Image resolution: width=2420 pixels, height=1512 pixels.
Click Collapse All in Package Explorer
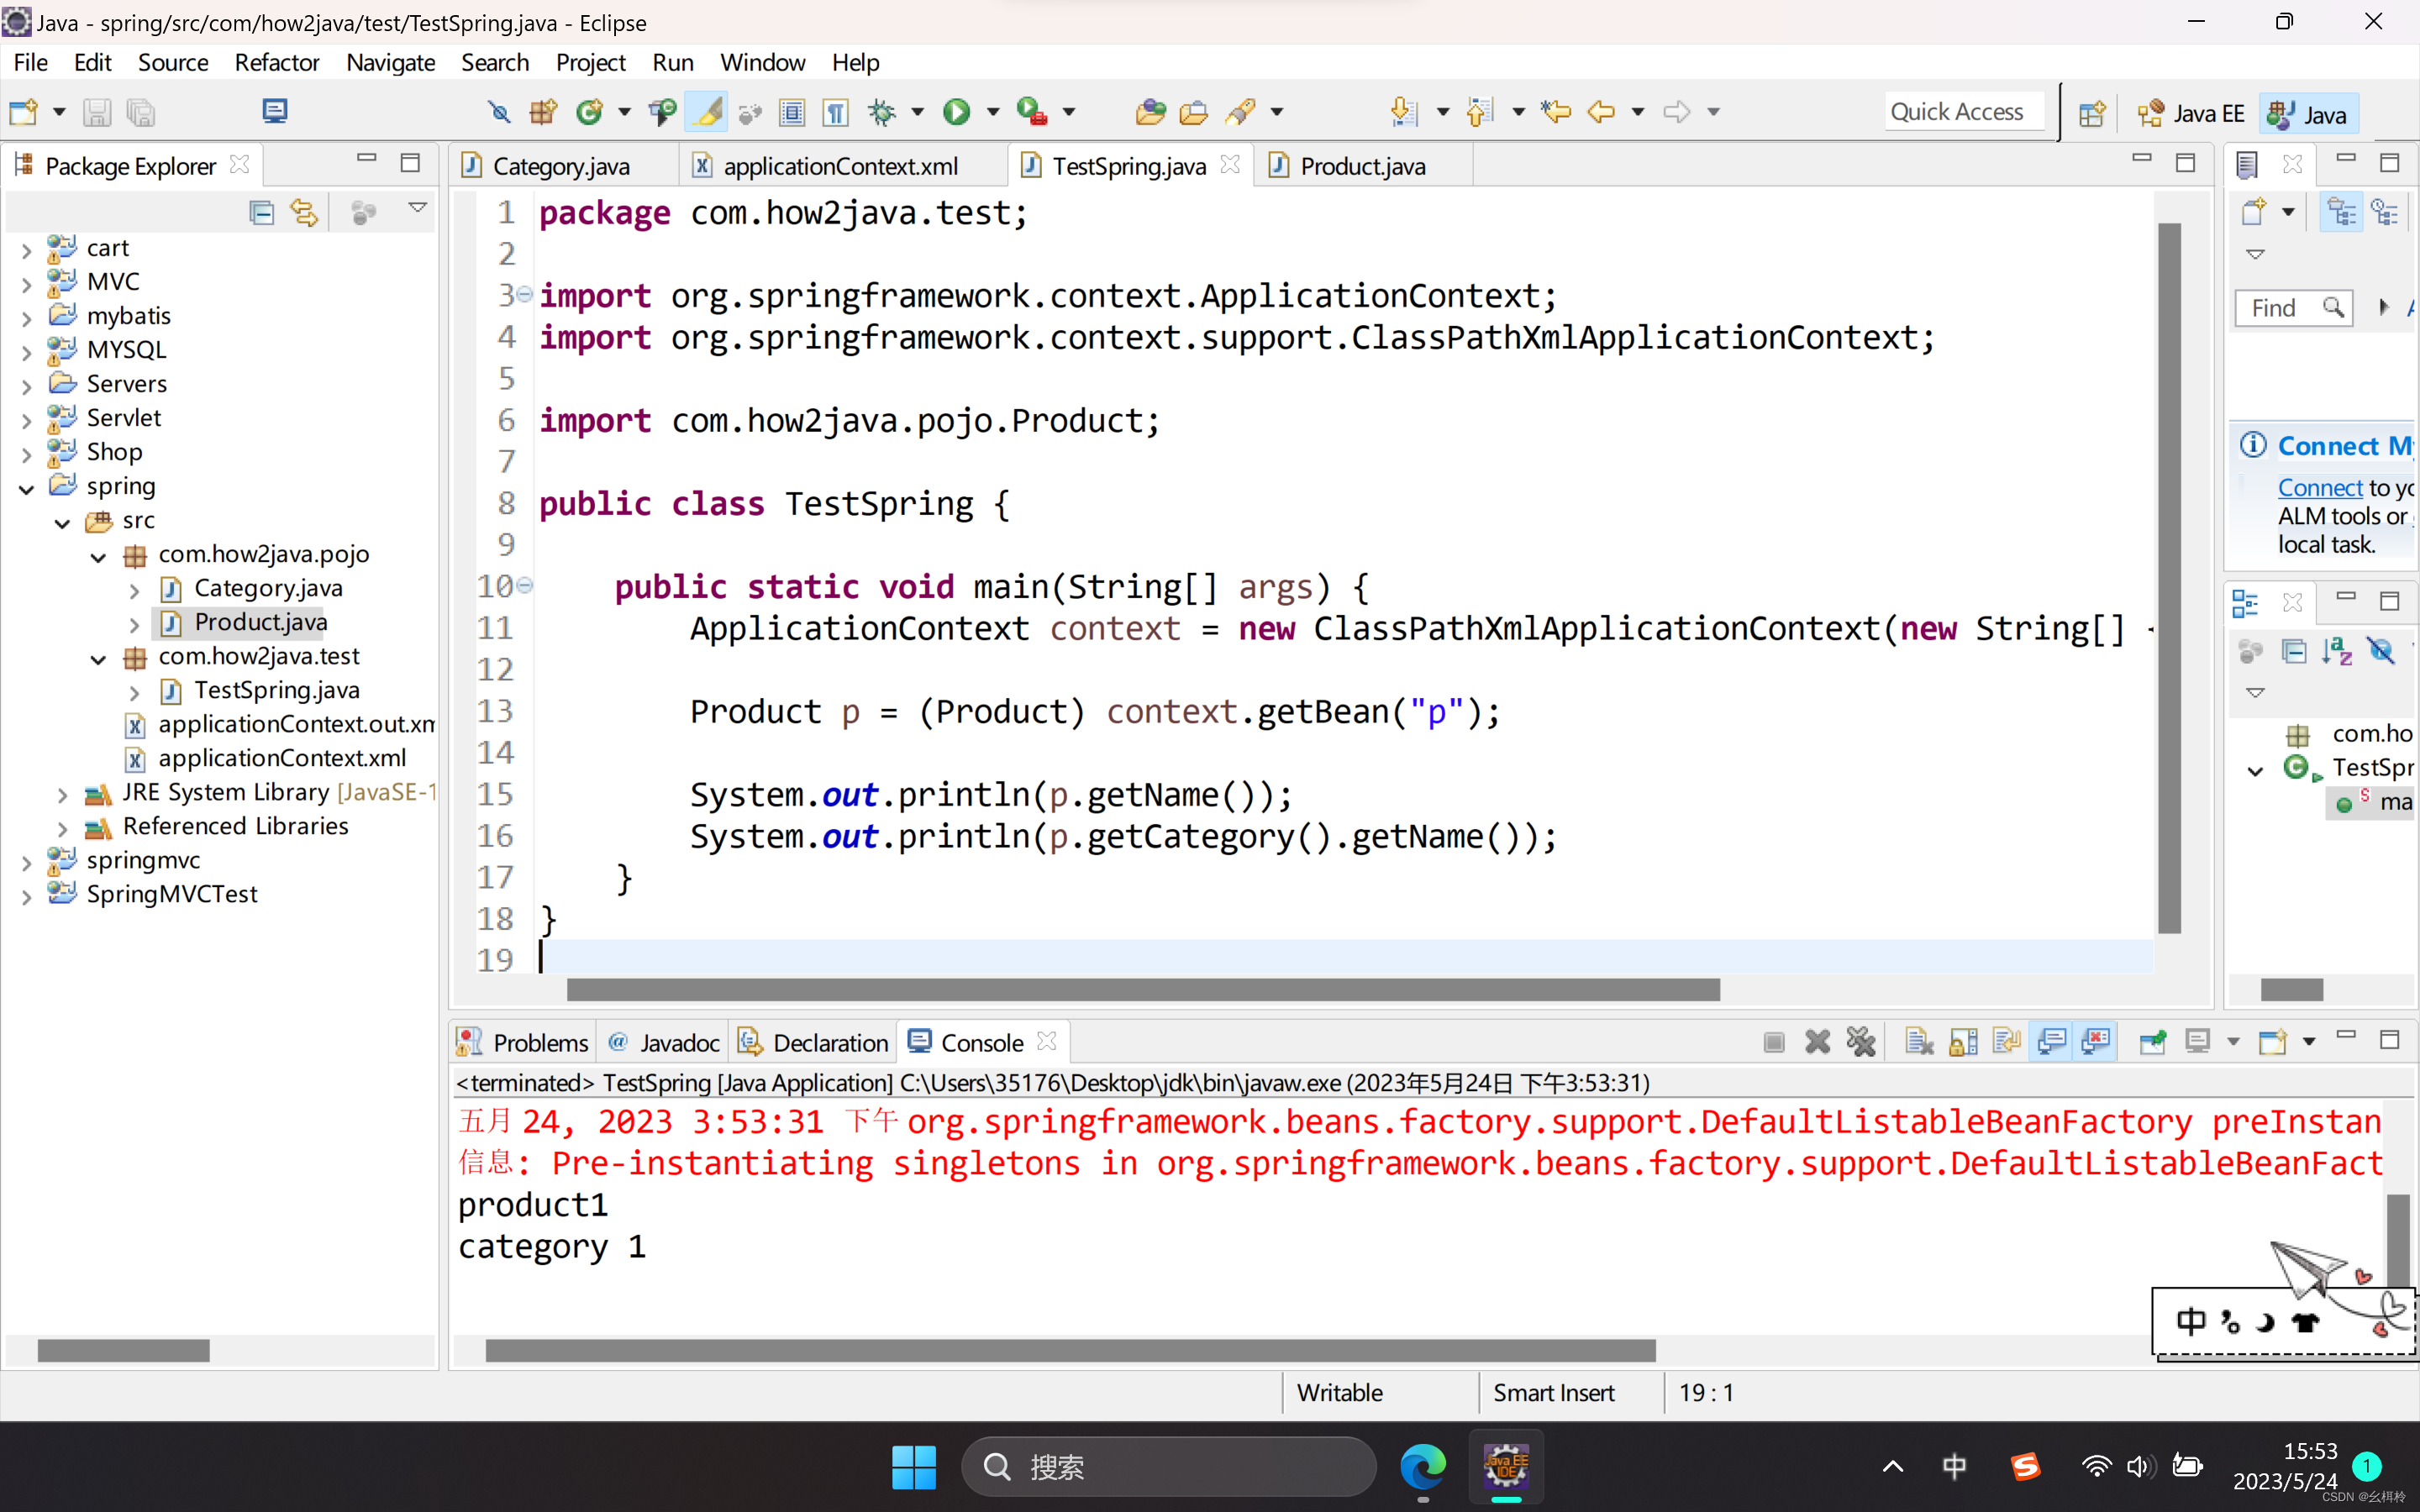click(x=261, y=212)
